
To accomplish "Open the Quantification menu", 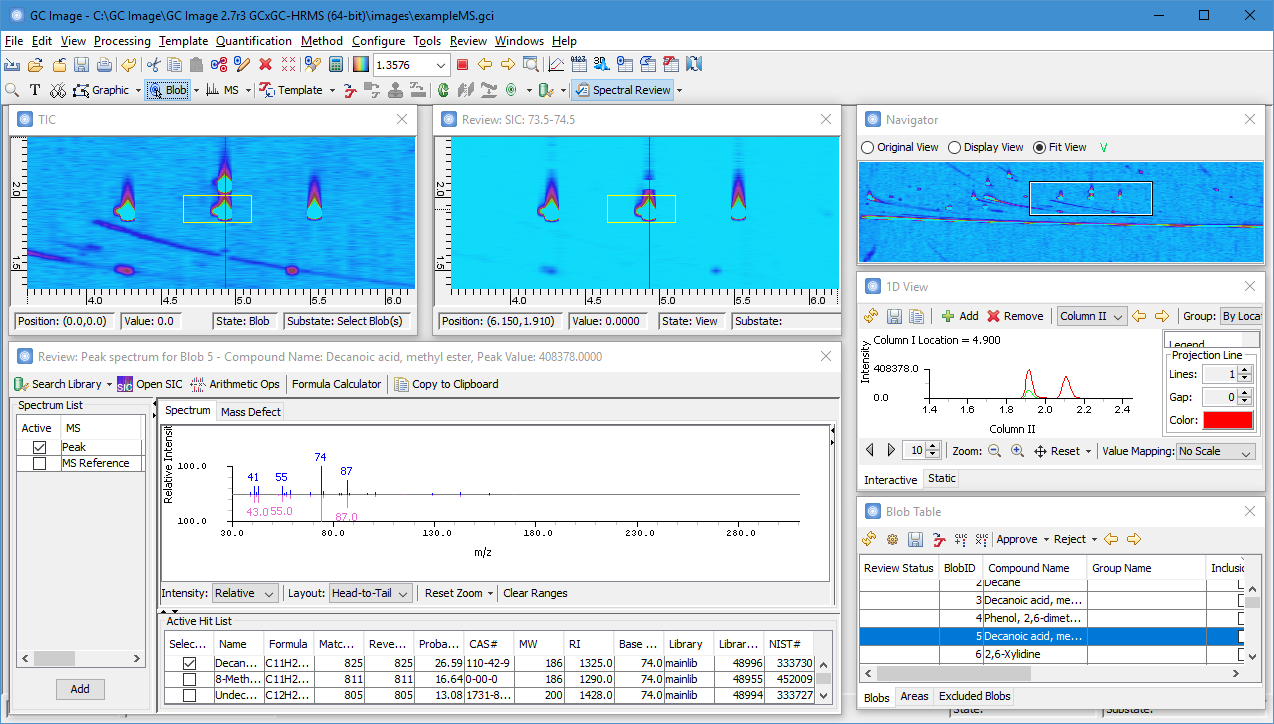I will point(254,41).
